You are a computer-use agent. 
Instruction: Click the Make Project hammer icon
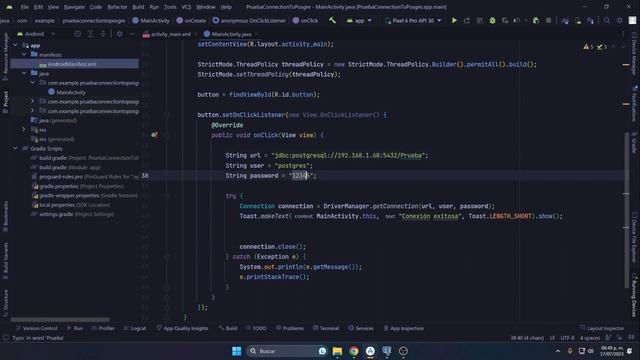(332, 20)
